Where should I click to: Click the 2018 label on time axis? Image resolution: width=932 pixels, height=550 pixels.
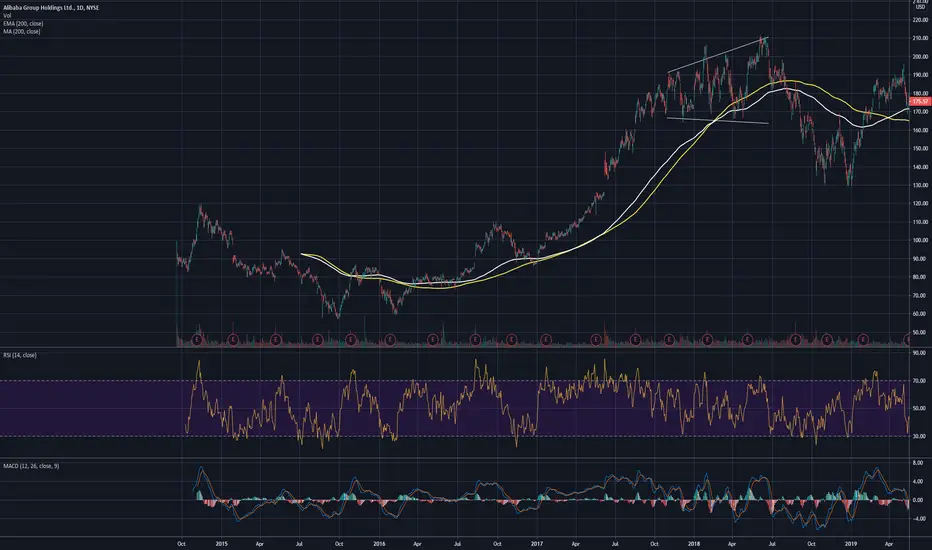coord(694,543)
